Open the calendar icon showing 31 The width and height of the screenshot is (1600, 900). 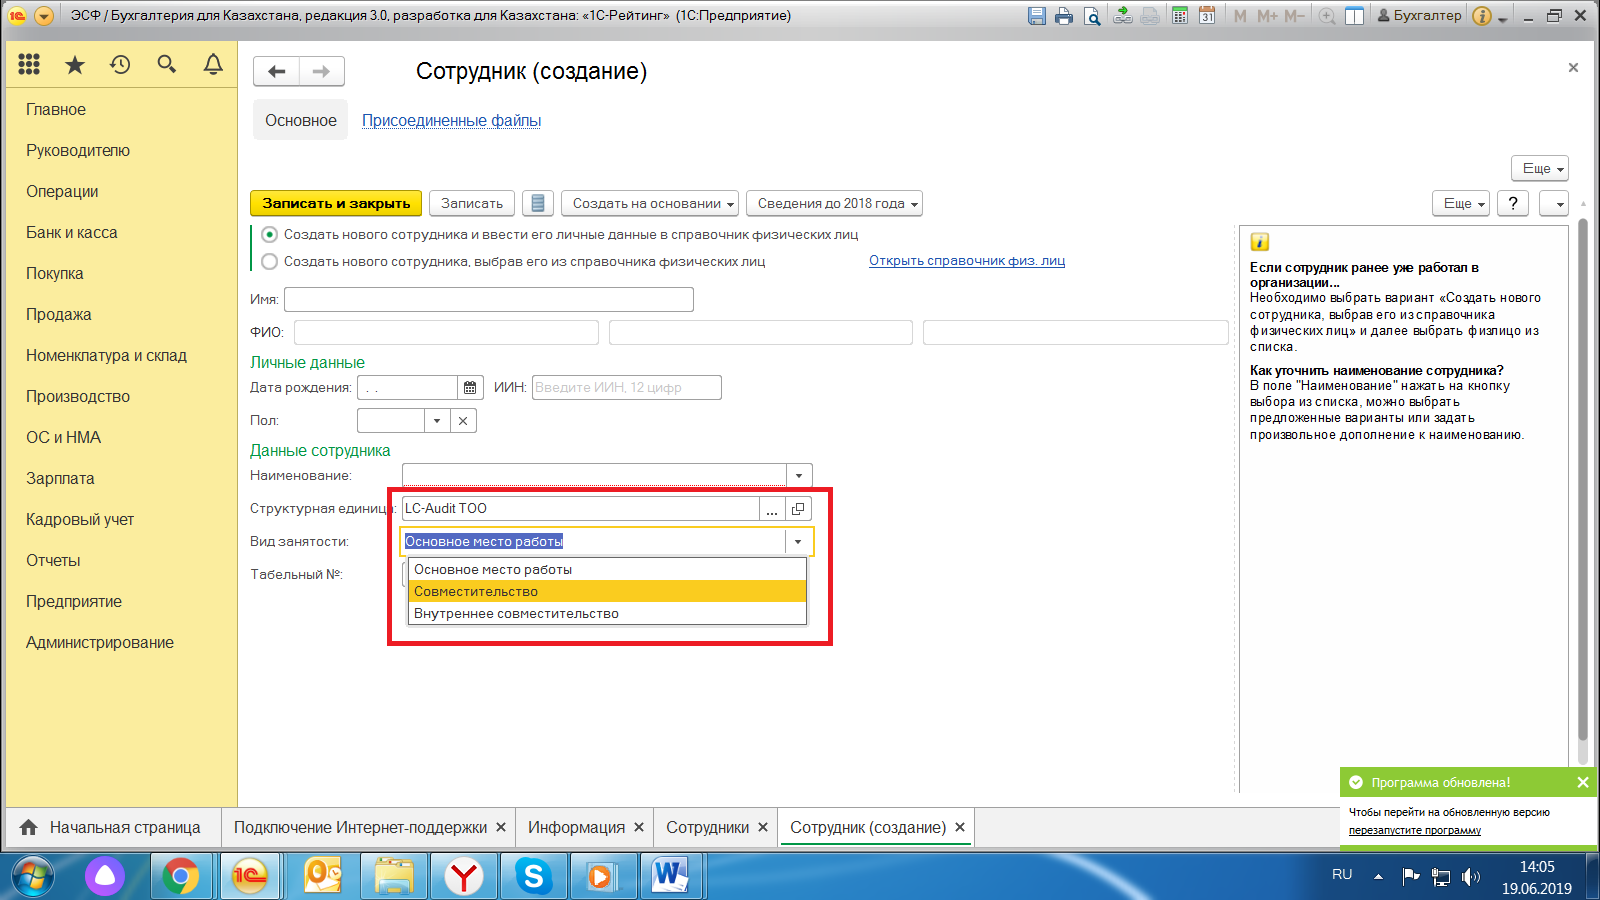[x=1207, y=16]
